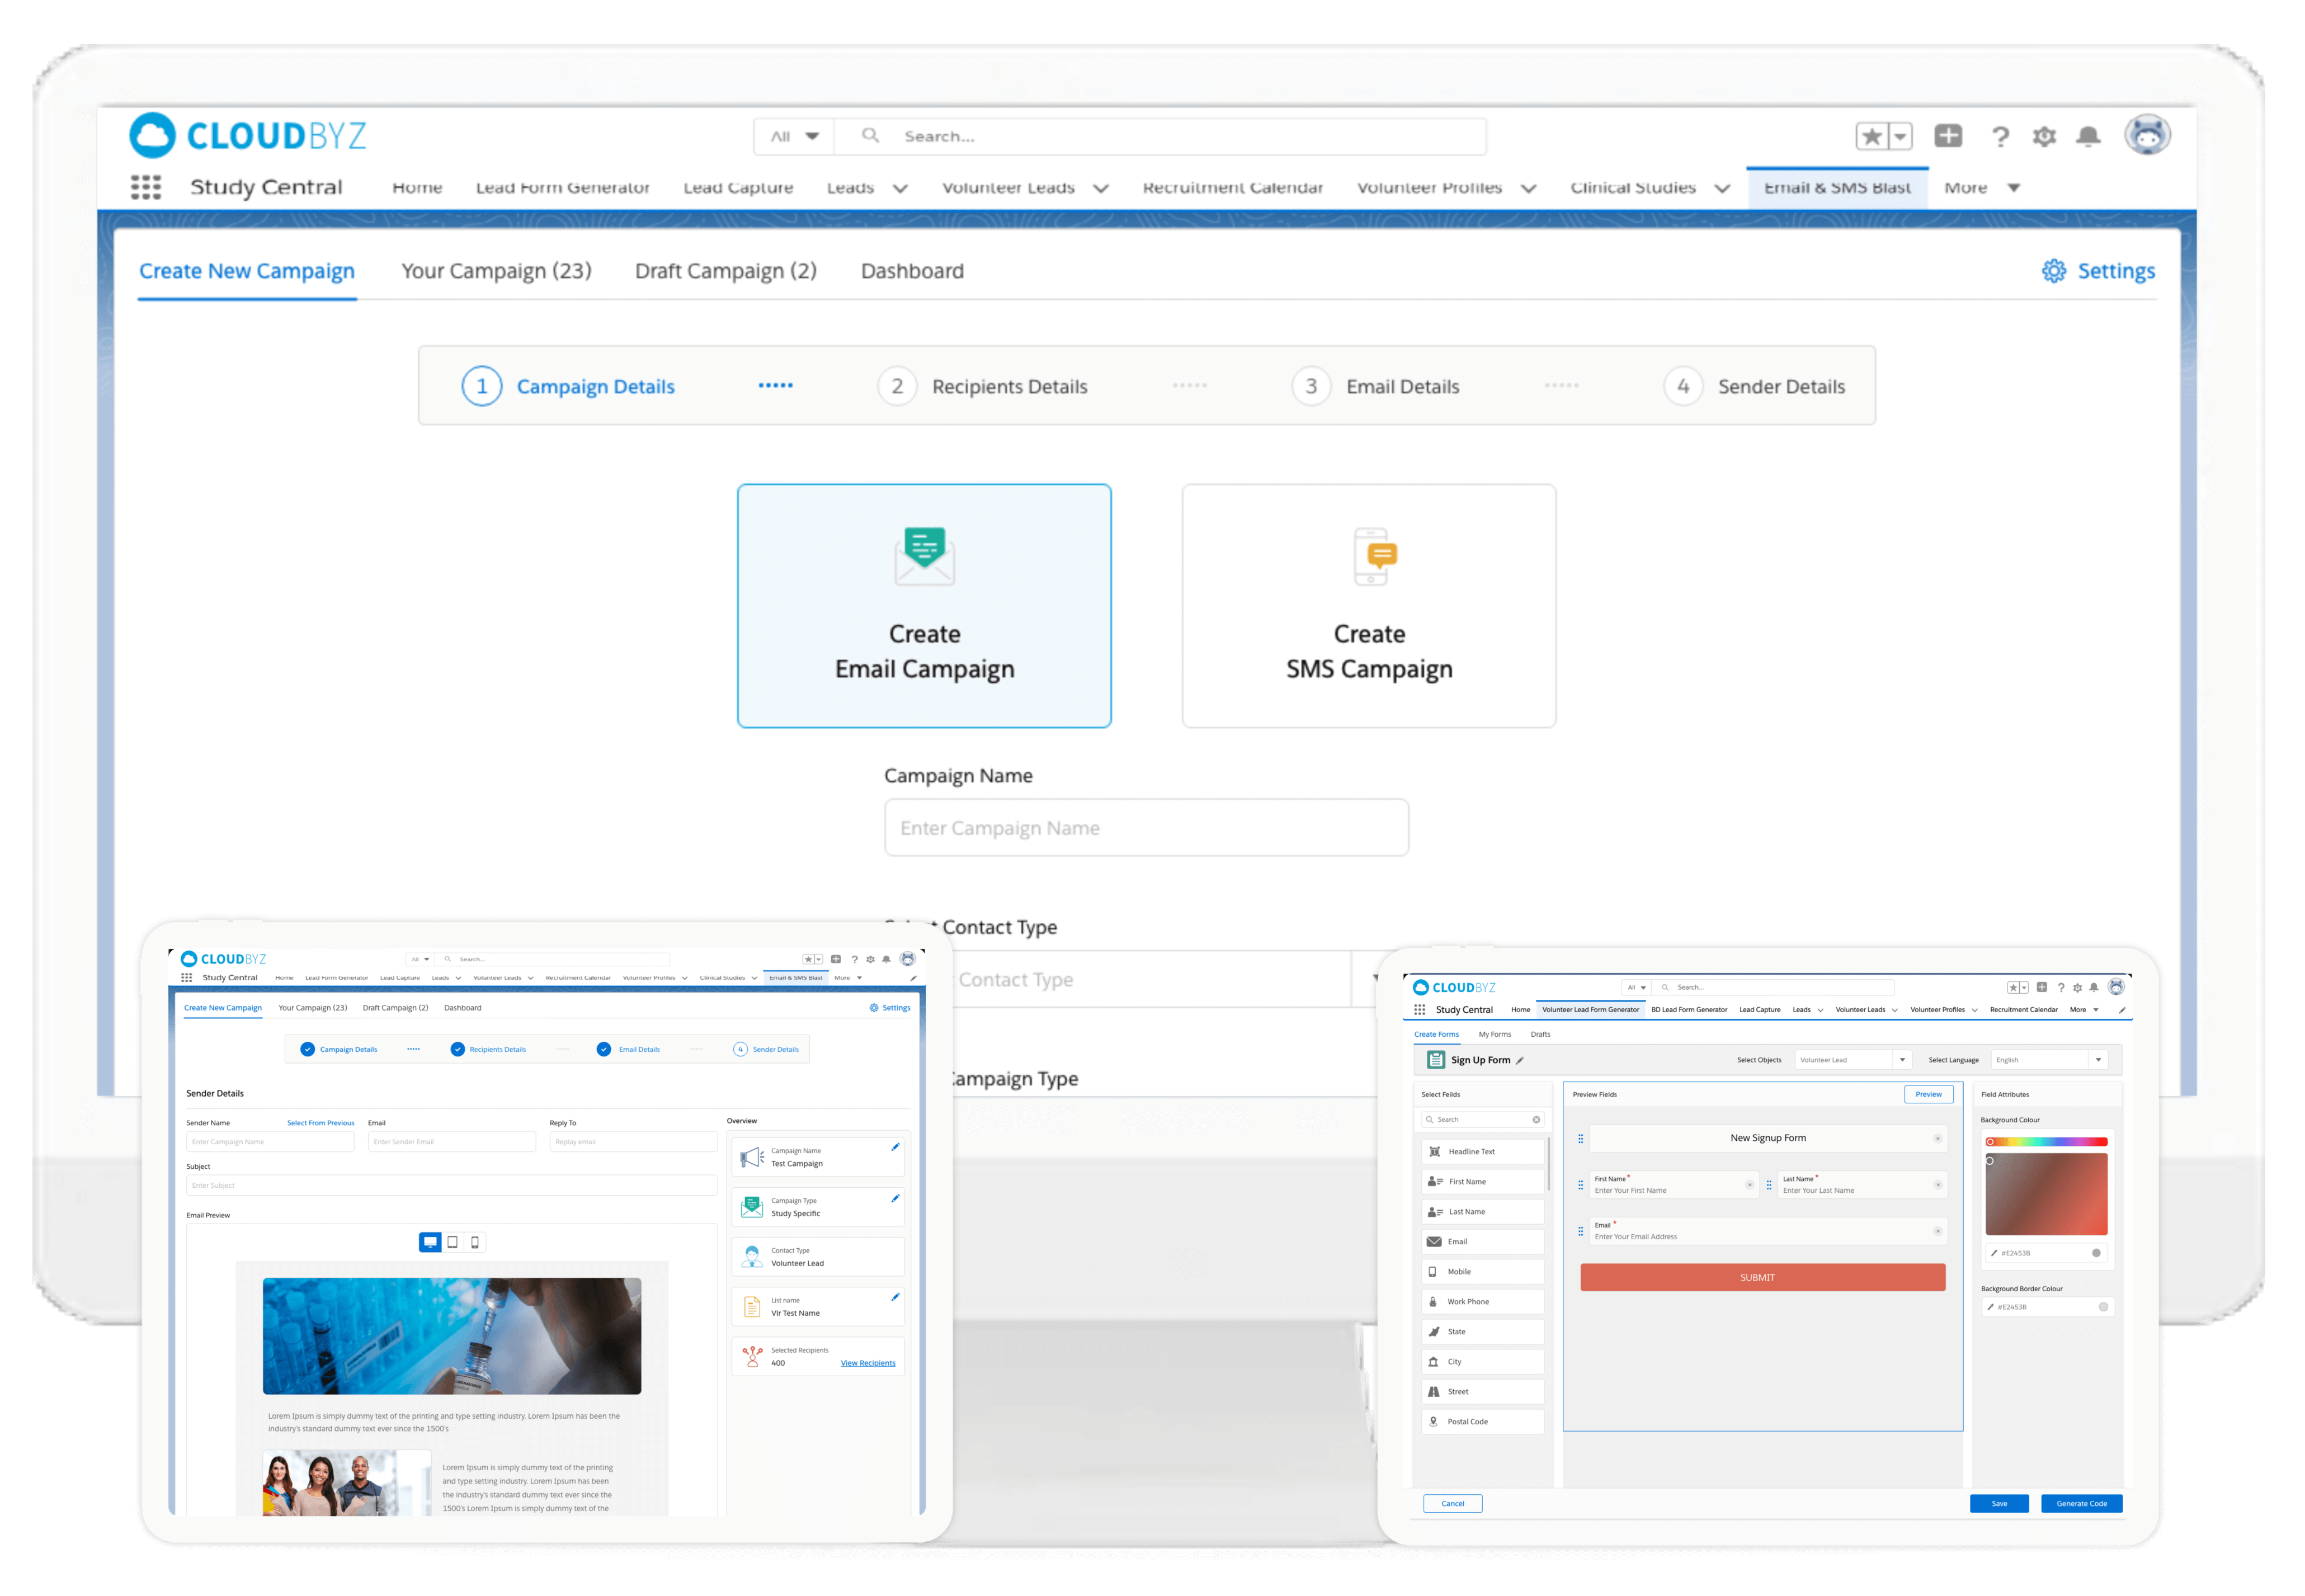Screen dimensions: 2305x1596
Task: Click the rainbow hue slider bar
Action: pos(2046,1141)
